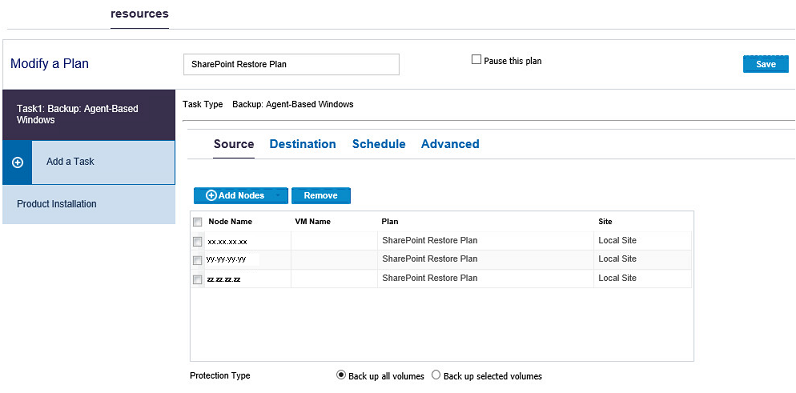The height and width of the screenshot is (393, 796).
Task: Open the Schedule tab
Action: pos(379,144)
